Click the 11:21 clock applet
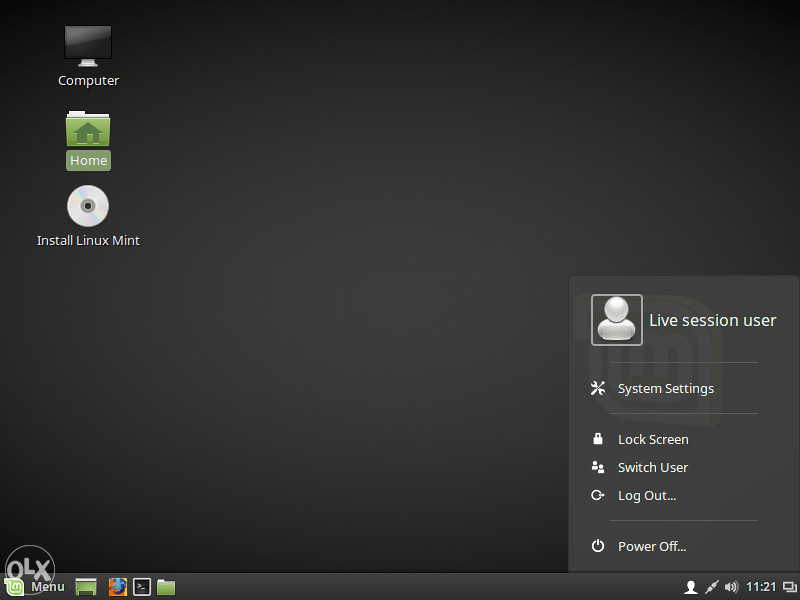This screenshot has height=600, width=800. click(x=761, y=587)
